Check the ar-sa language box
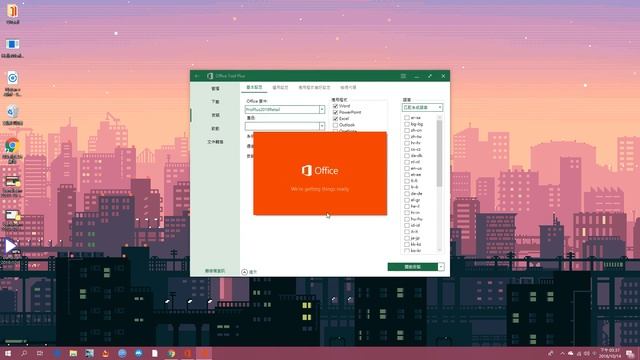The width and height of the screenshot is (640, 360). point(407,118)
